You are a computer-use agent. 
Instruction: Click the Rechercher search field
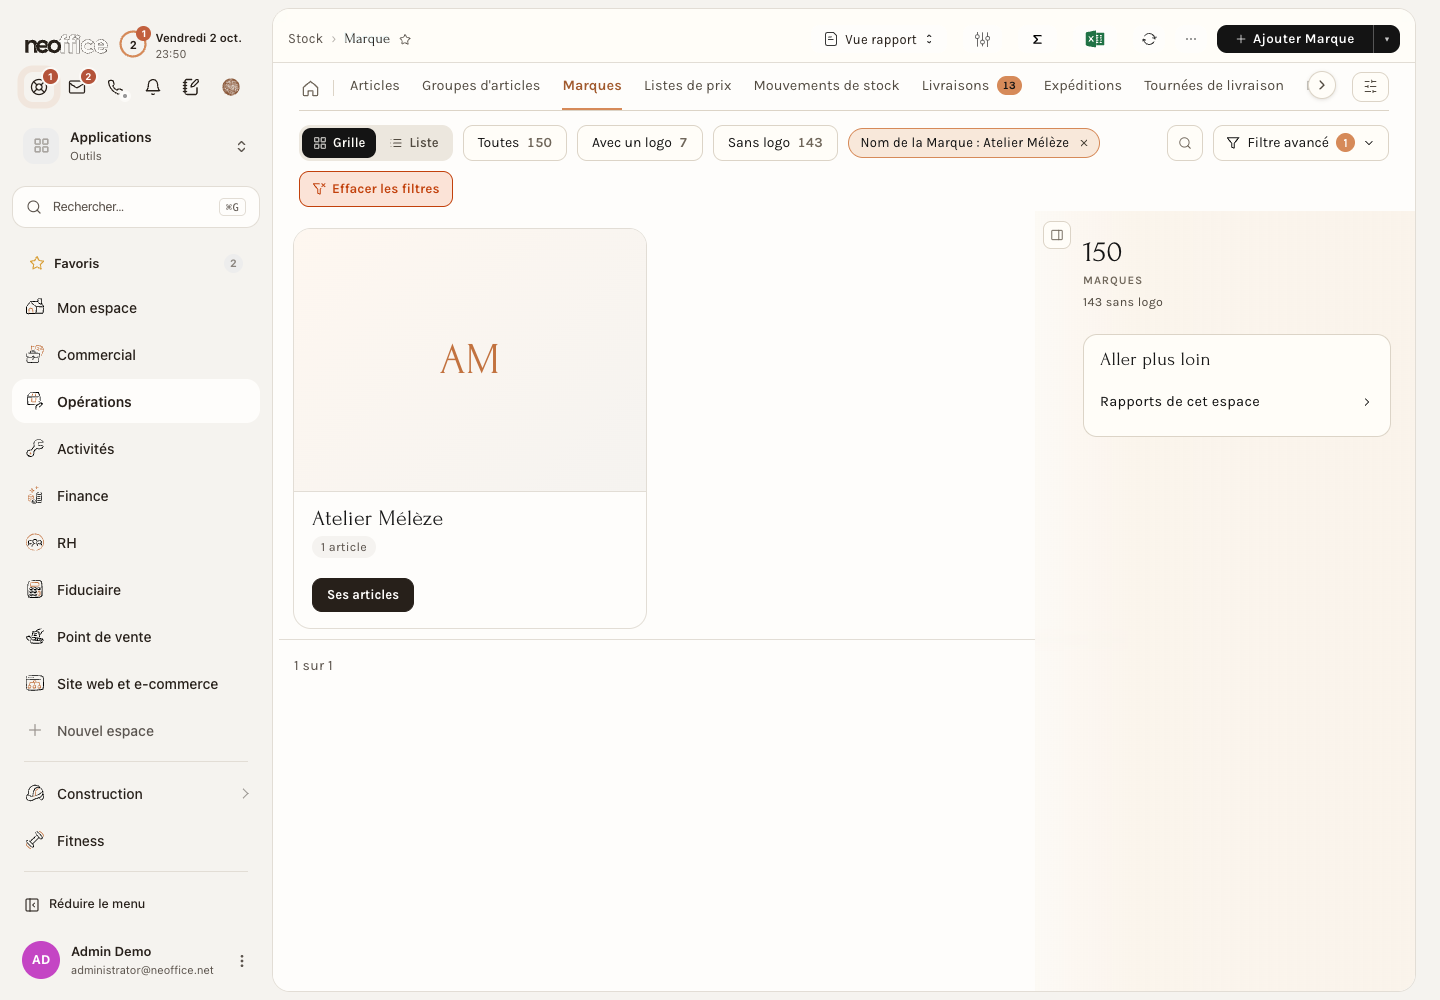point(136,207)
